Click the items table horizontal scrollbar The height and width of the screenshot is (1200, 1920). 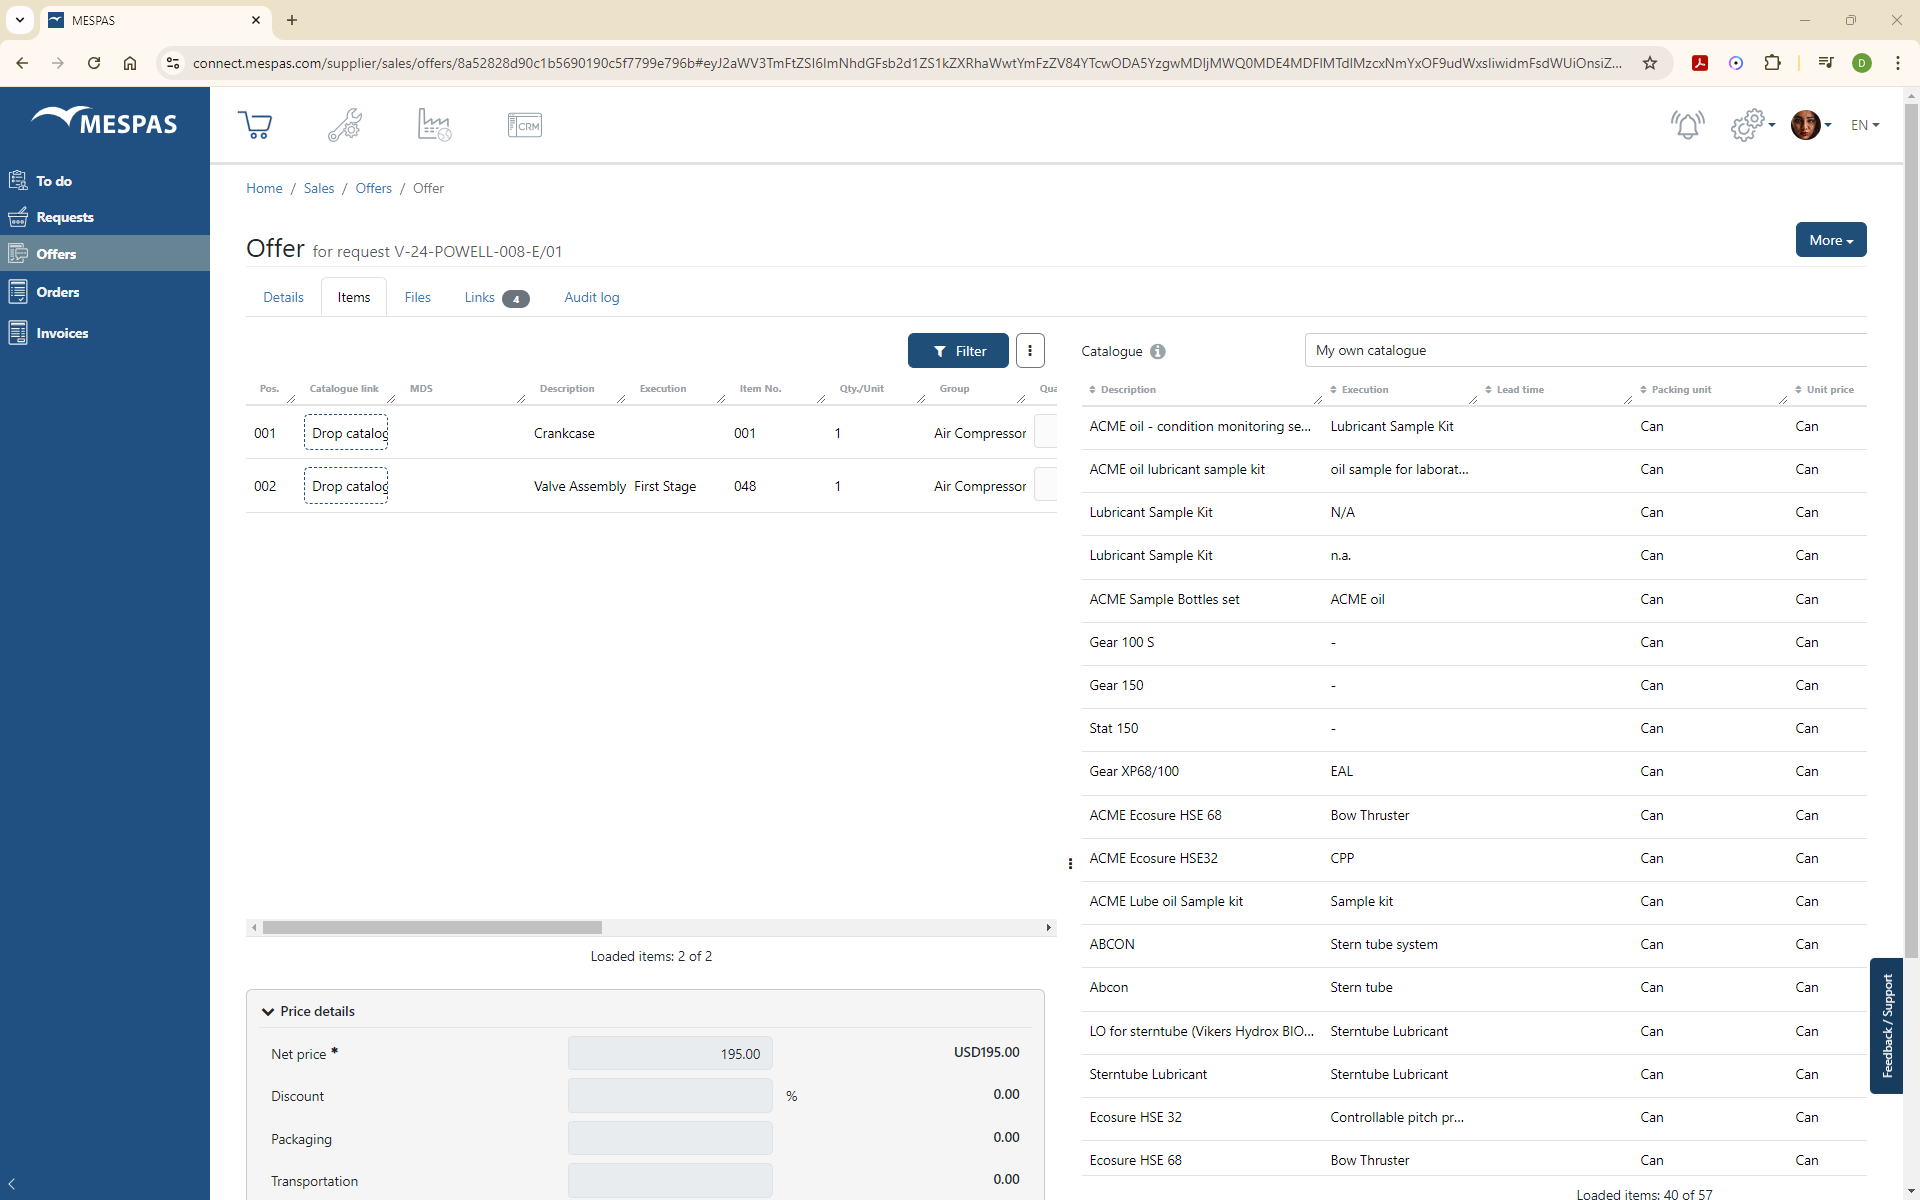point(432,927)
